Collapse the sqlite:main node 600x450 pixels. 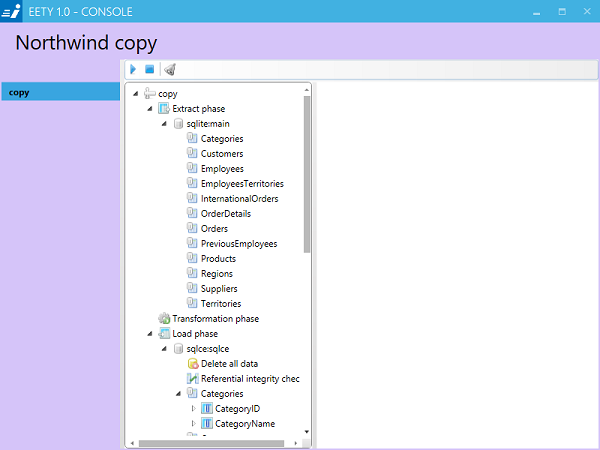click(164, 124)
